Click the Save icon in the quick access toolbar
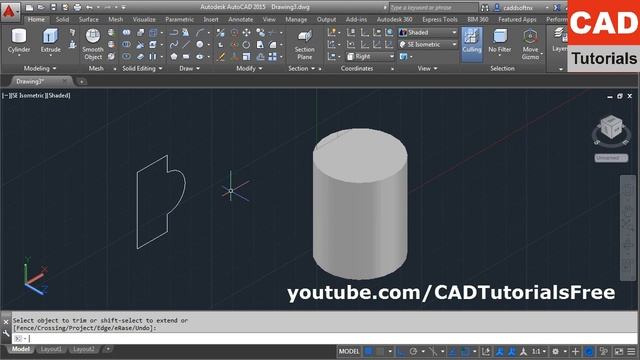Viewport: 640px width, 360px height. pyautogui.click(x=53, y=7)
